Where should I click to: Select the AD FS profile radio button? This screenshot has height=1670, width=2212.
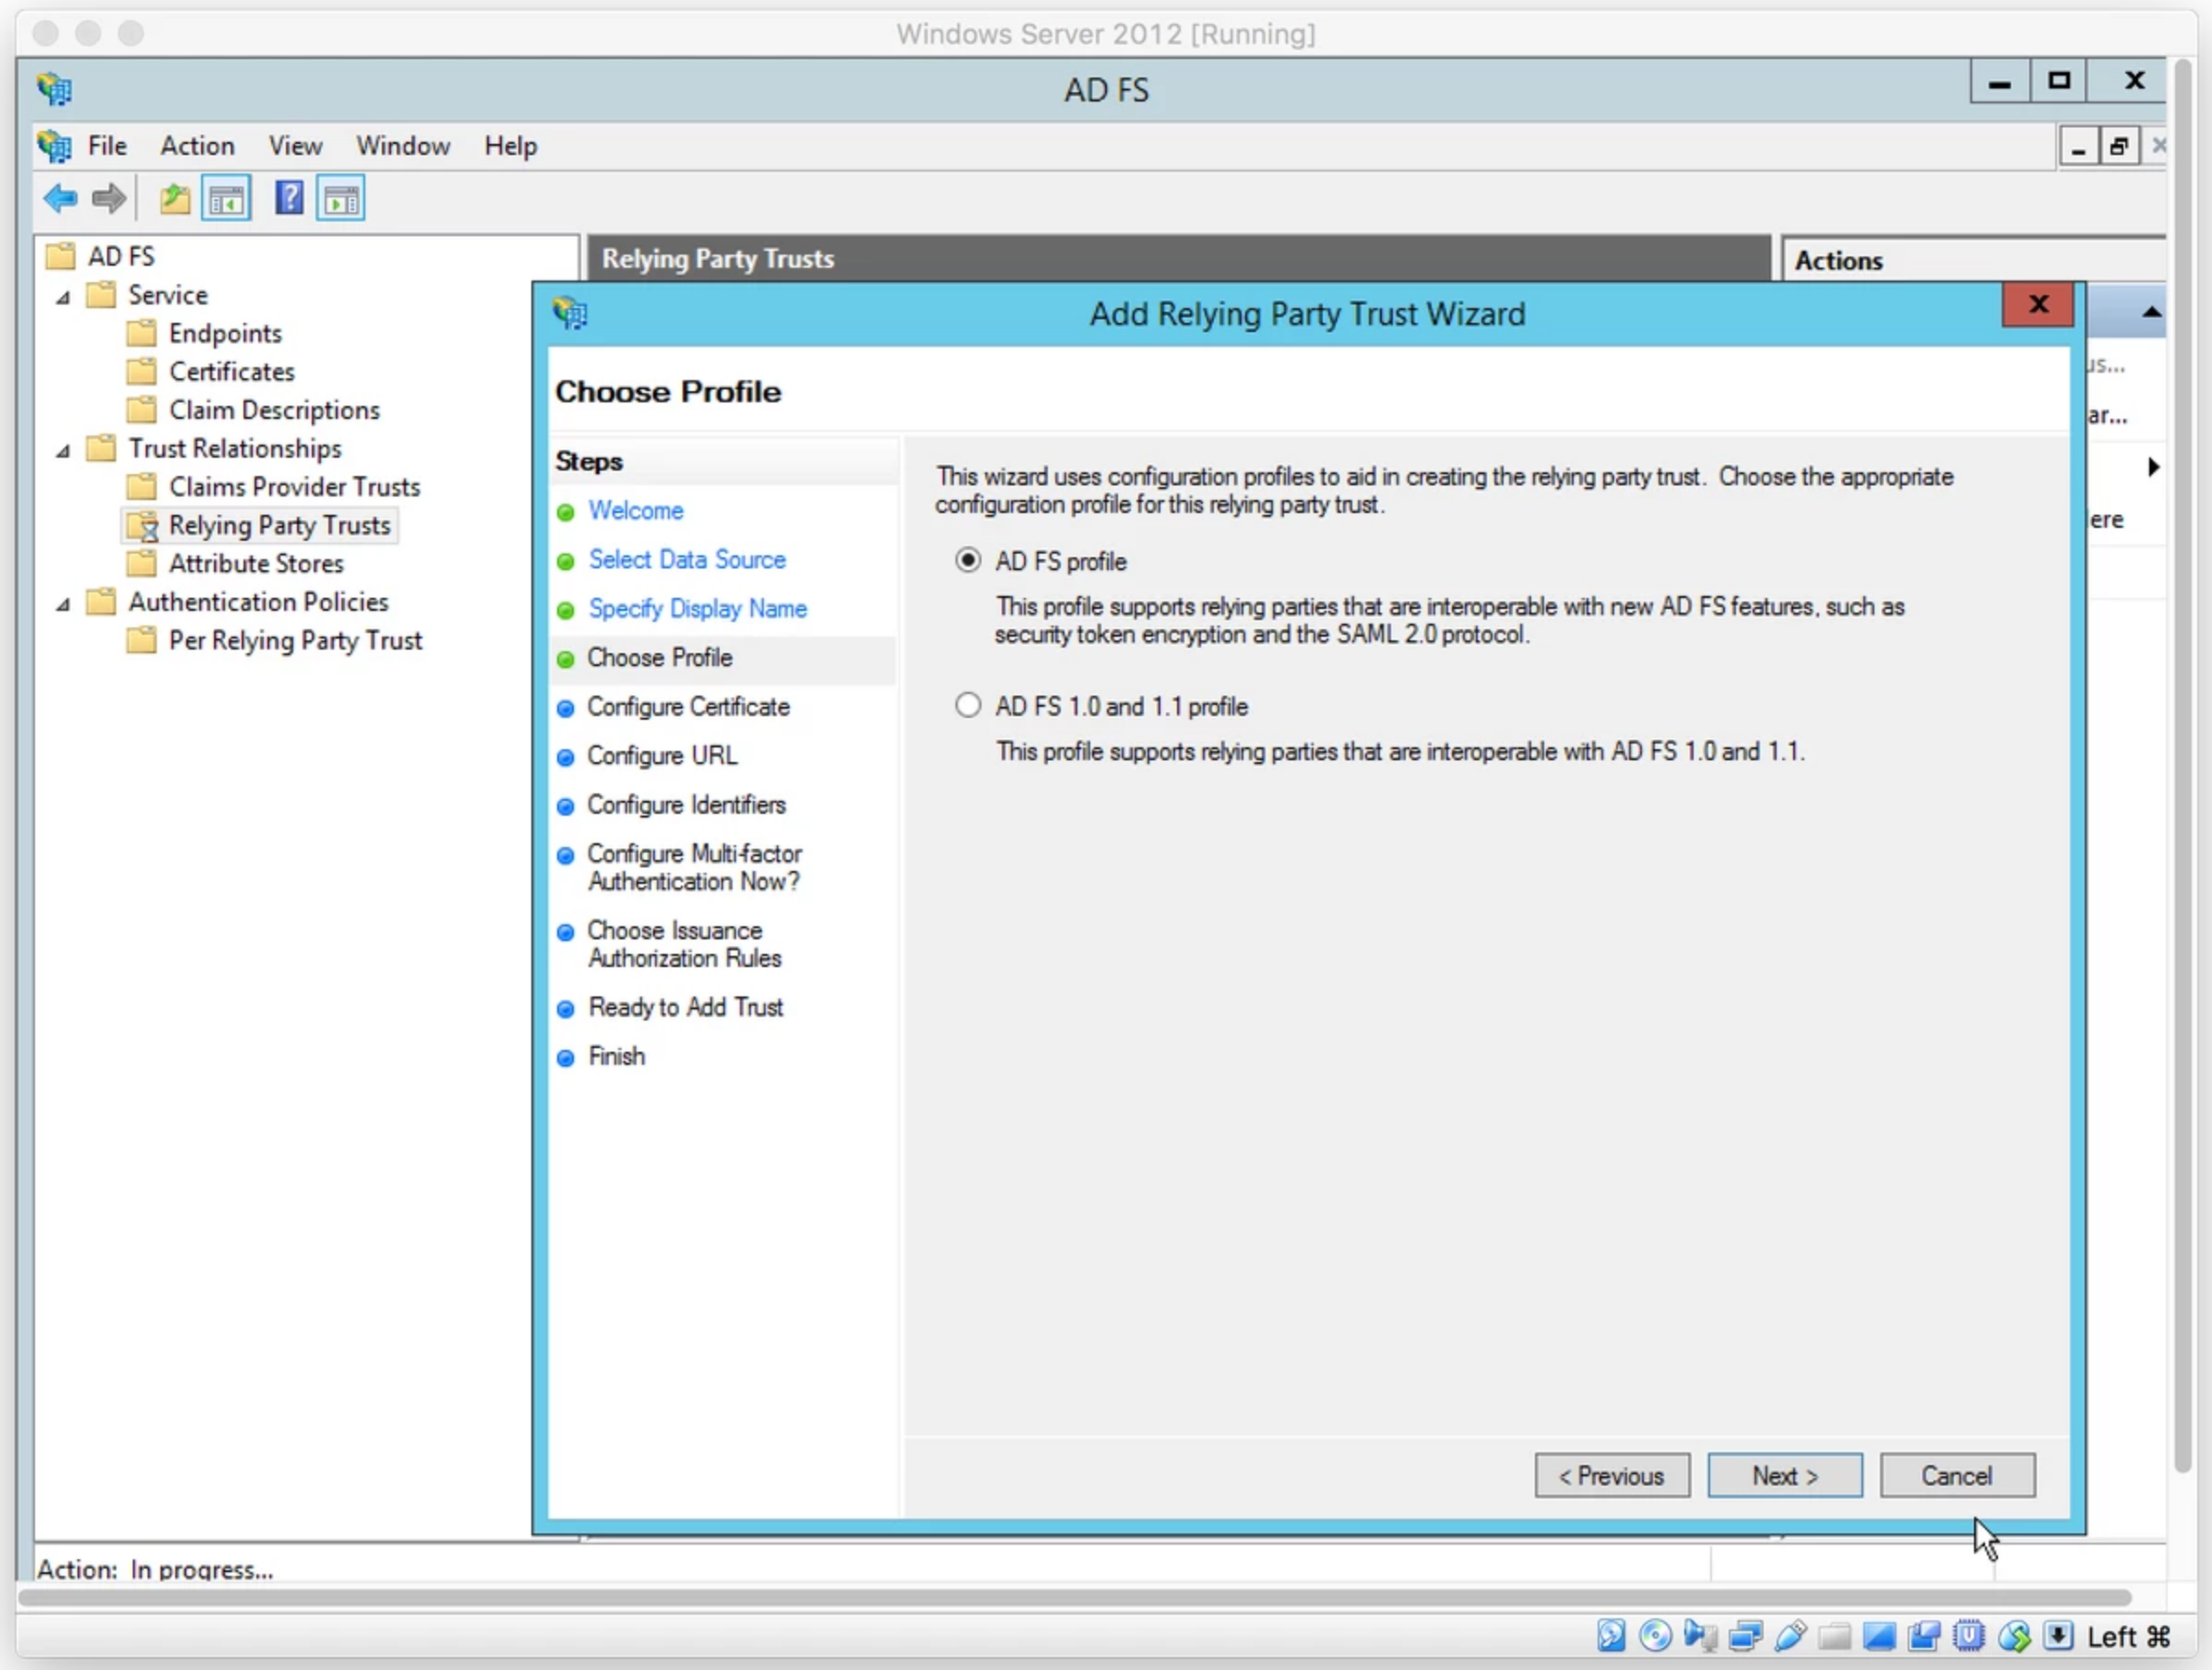coord(967,560)
